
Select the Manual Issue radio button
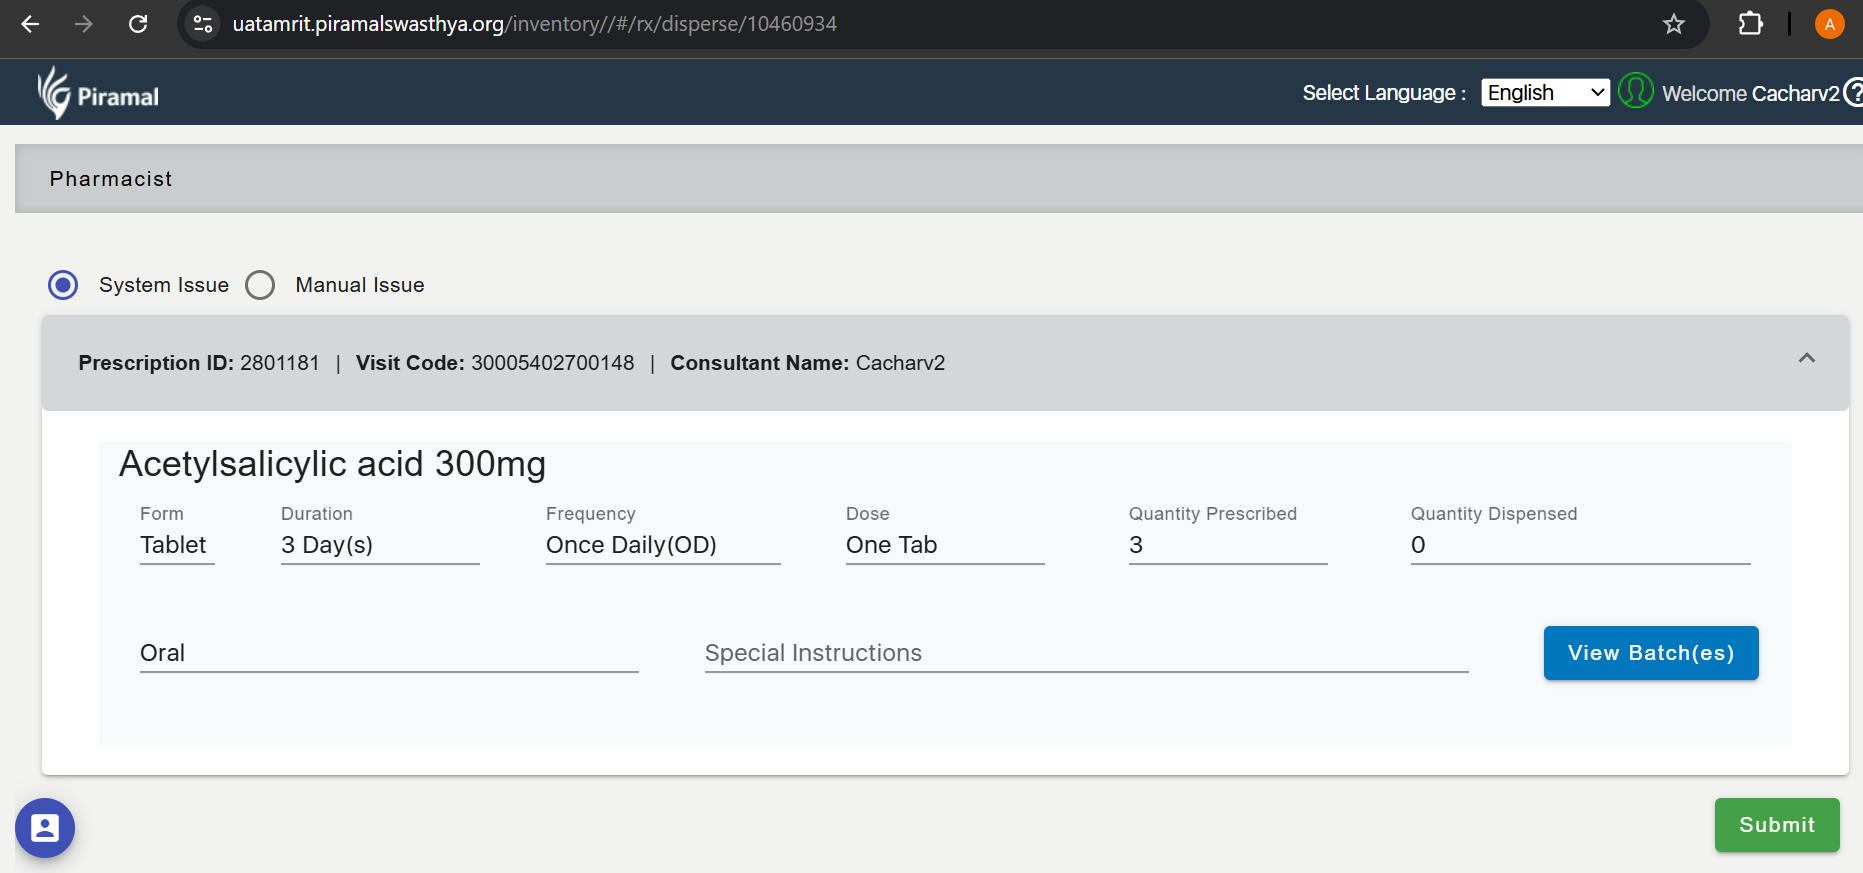260,285
